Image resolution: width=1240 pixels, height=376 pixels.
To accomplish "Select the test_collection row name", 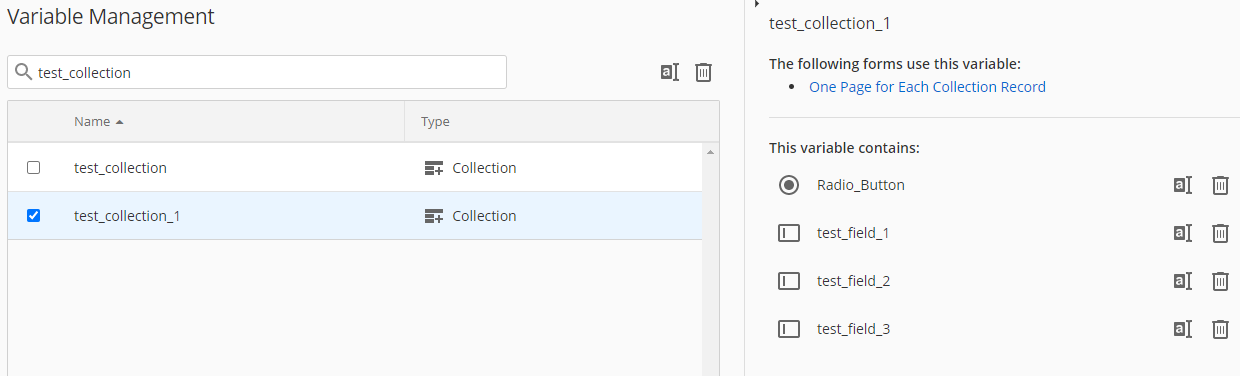I will (x=120, y=168).
